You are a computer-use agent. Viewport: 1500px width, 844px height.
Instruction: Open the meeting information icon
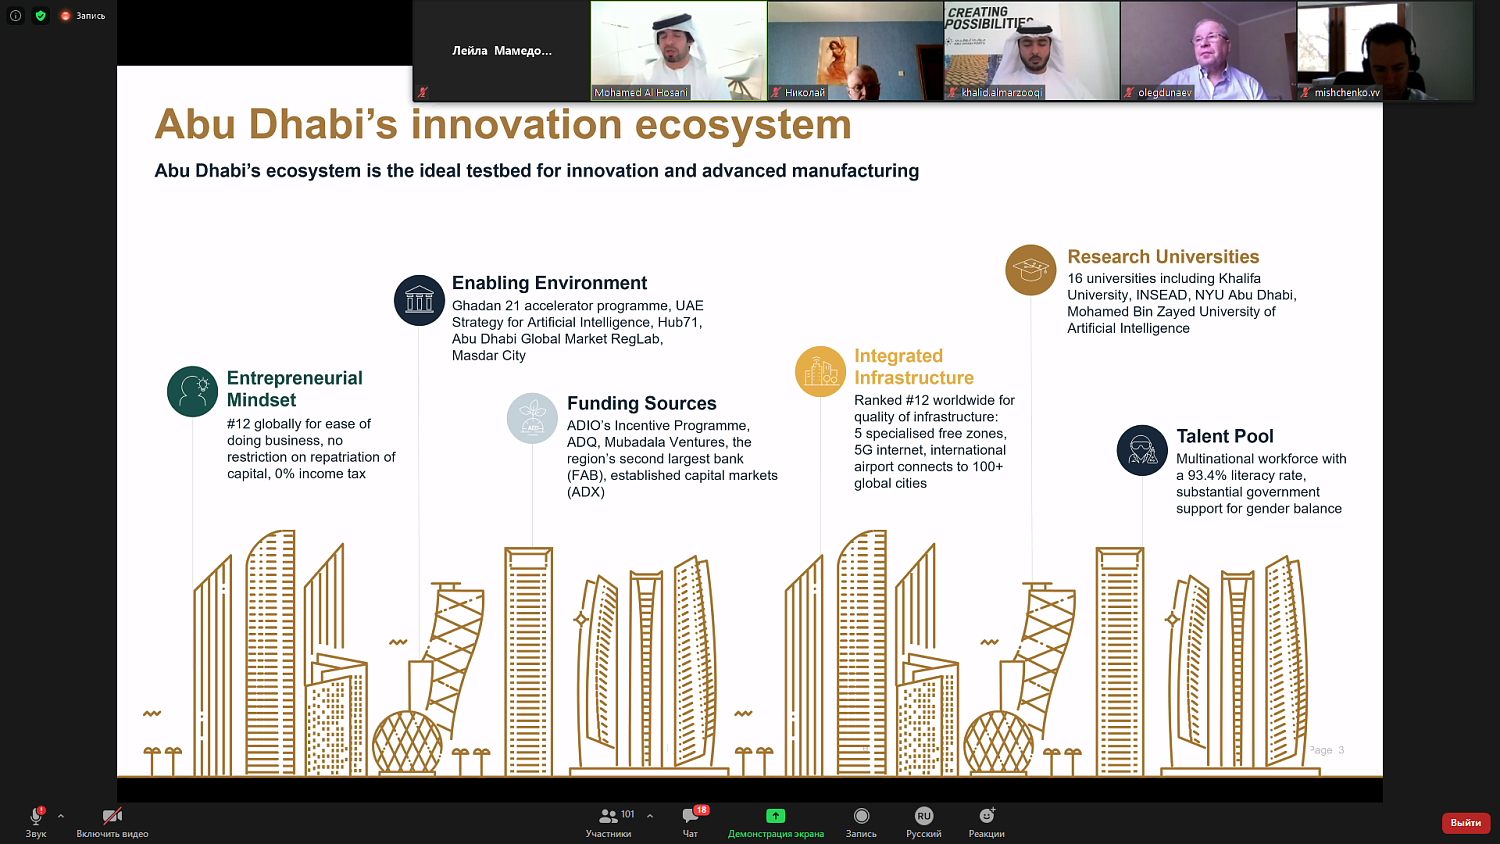click(15, 16)
